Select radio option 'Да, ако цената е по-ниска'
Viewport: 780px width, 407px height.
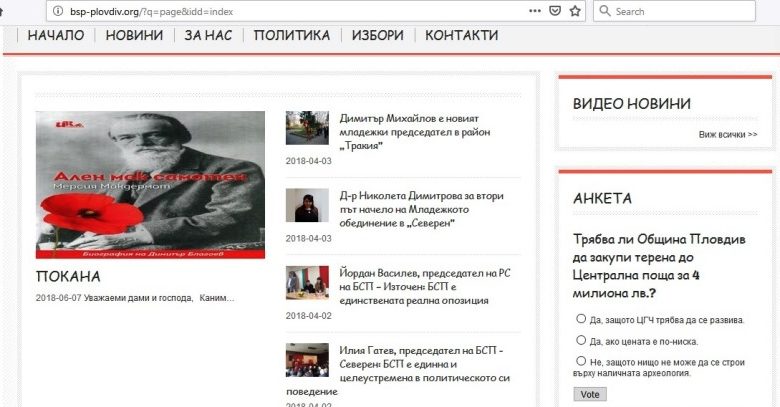tap(581, 340)
